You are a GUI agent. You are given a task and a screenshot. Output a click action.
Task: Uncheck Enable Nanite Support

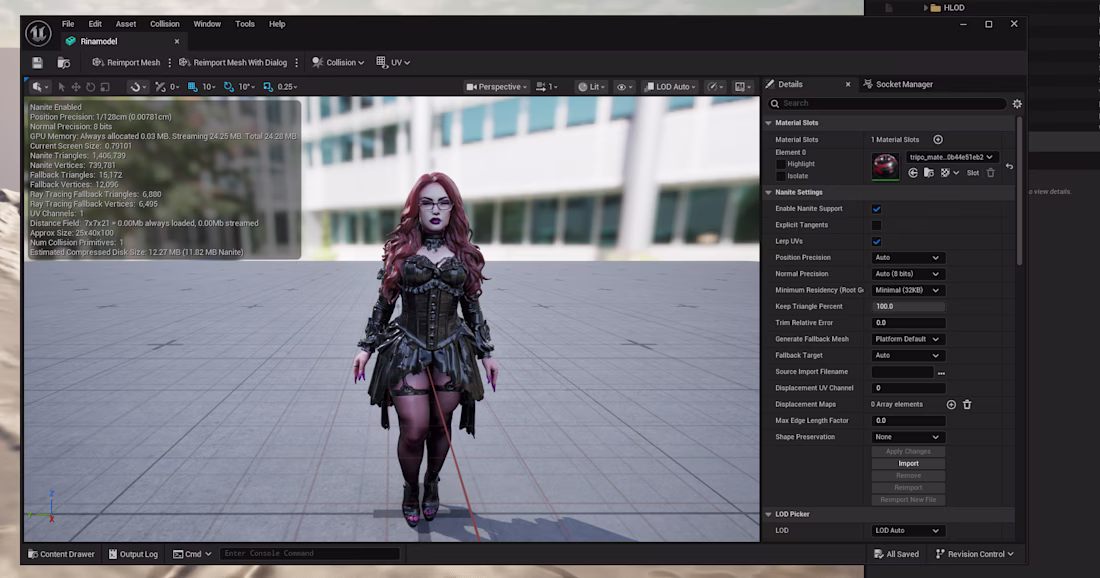[876, 209]
